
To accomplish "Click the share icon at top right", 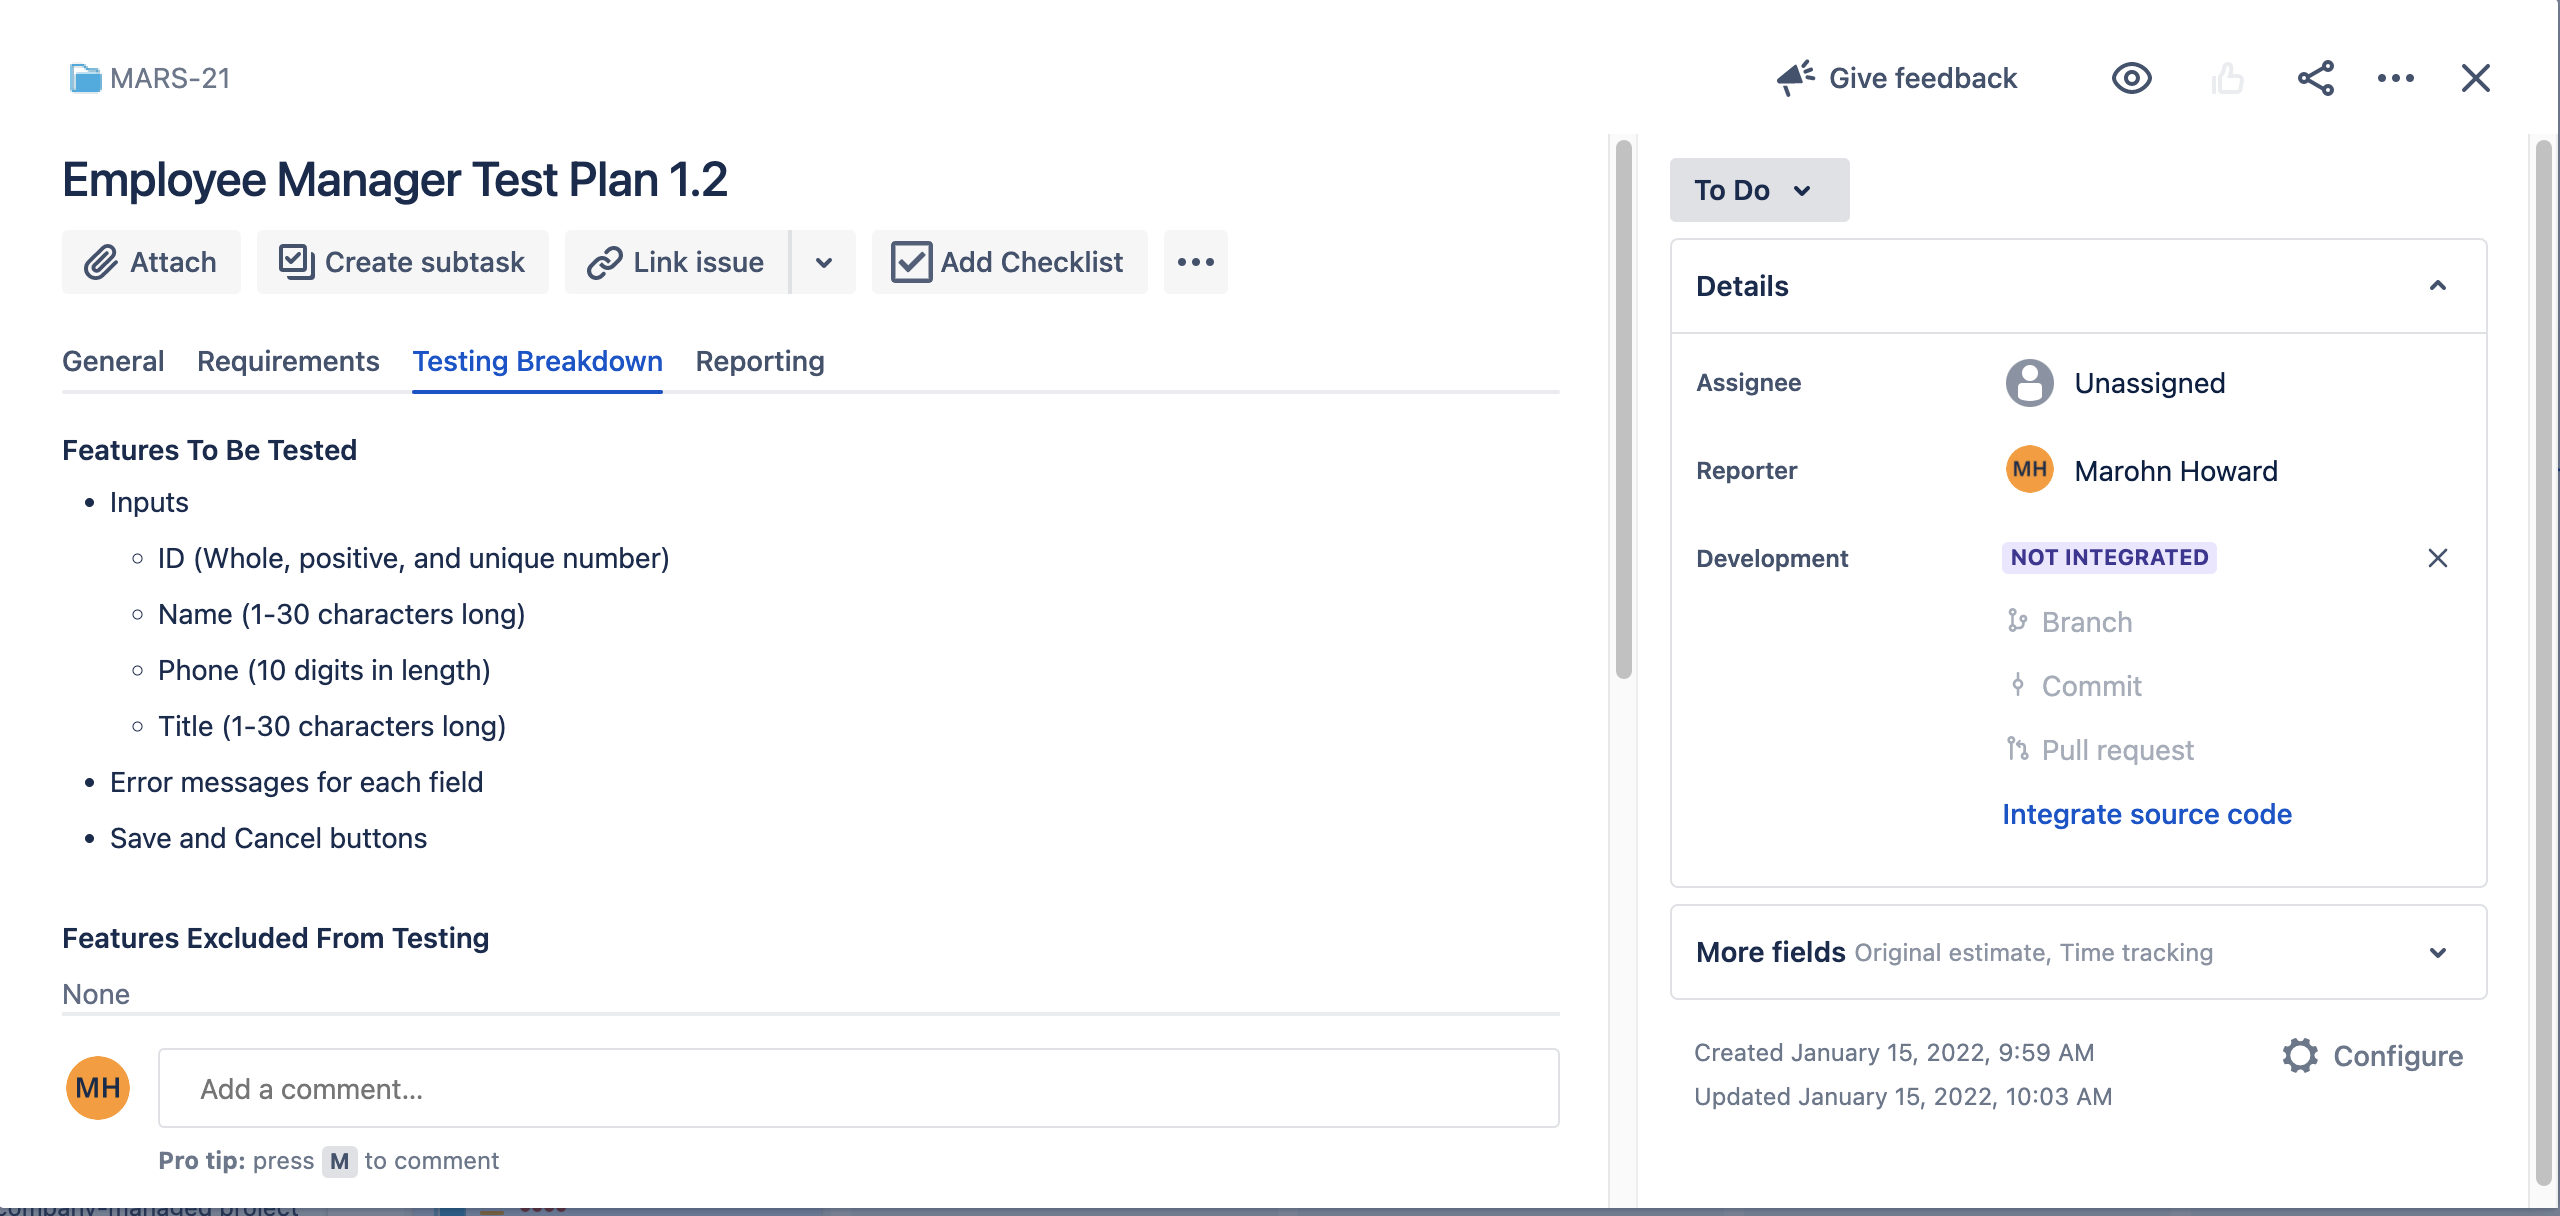I will tap(2316, 78).
